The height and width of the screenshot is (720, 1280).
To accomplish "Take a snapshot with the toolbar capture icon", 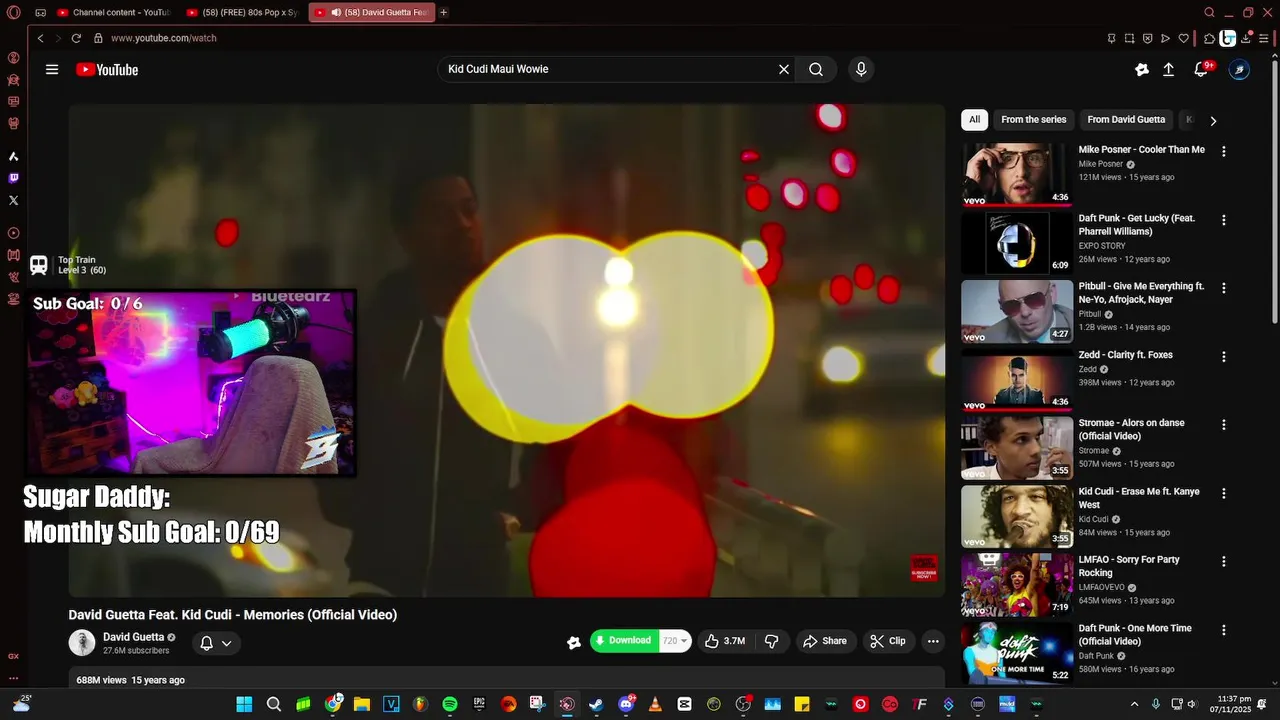I will point(1129,38).
